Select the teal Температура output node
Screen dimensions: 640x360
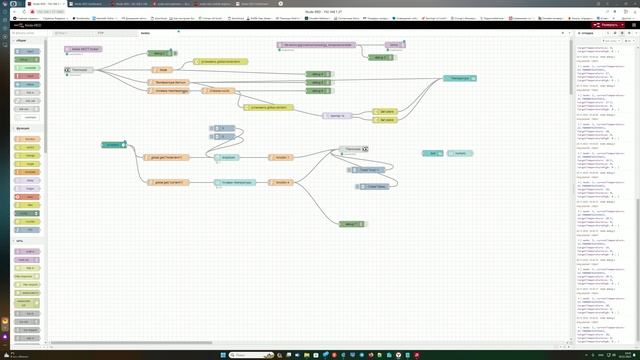pos(460,78)
